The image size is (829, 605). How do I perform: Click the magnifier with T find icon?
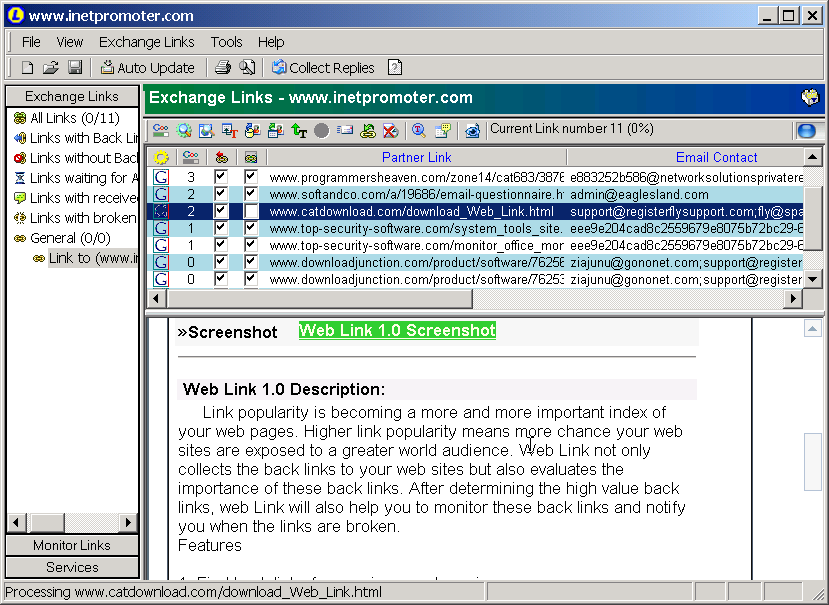tap(419, 130)
